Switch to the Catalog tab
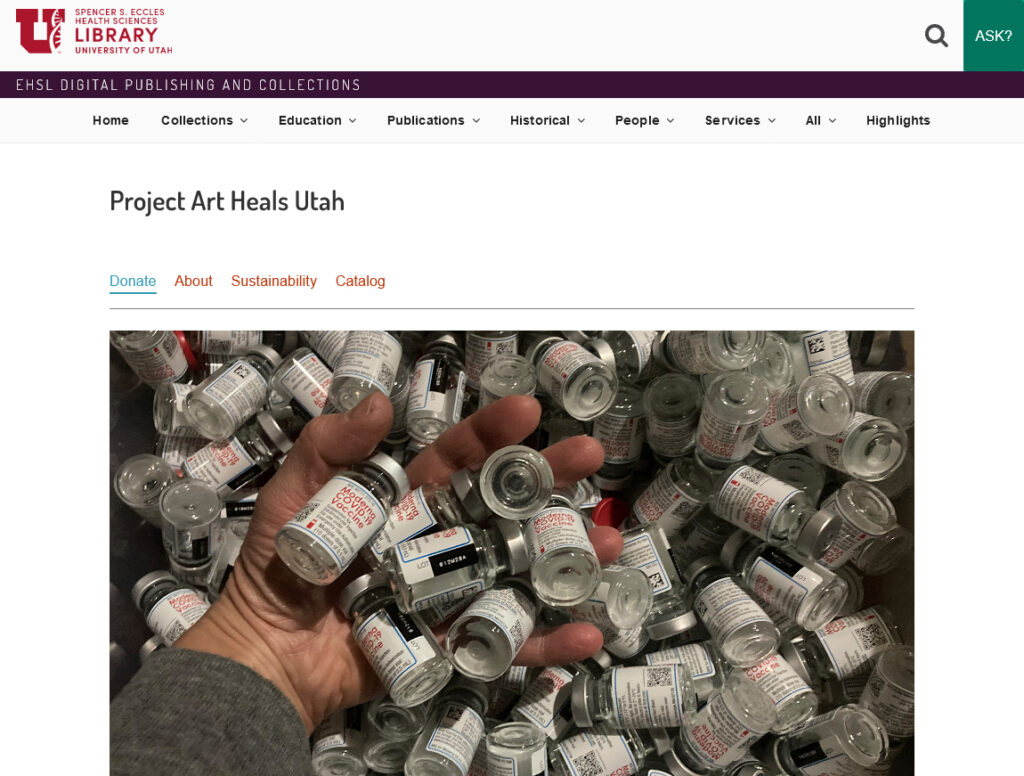This screenshot has width=1024, height=776. click(x=360, y=281)
